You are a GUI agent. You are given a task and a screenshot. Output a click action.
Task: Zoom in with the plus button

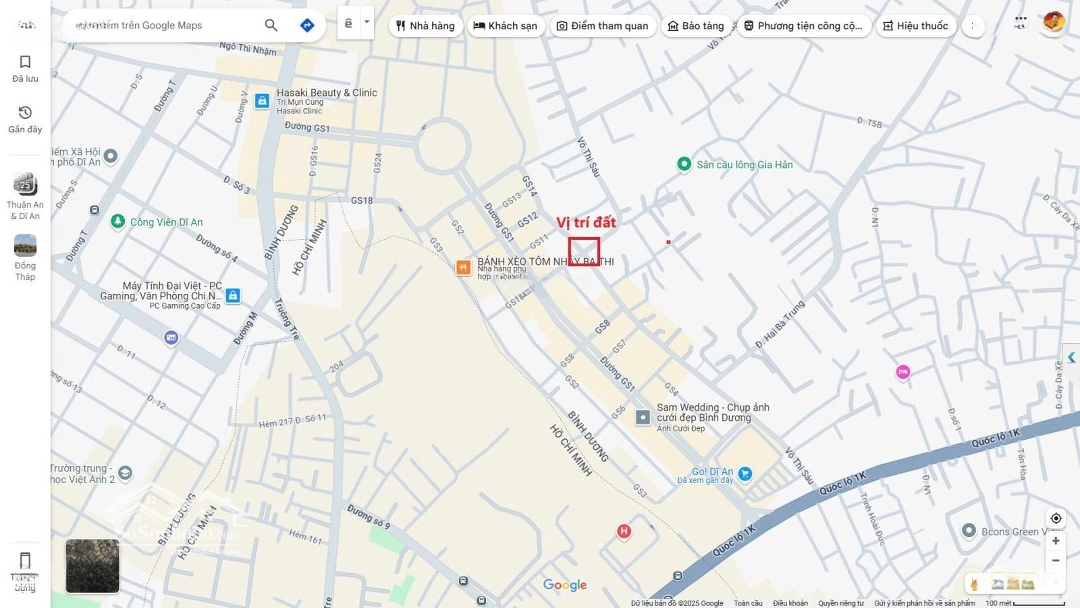(1055, 541)
